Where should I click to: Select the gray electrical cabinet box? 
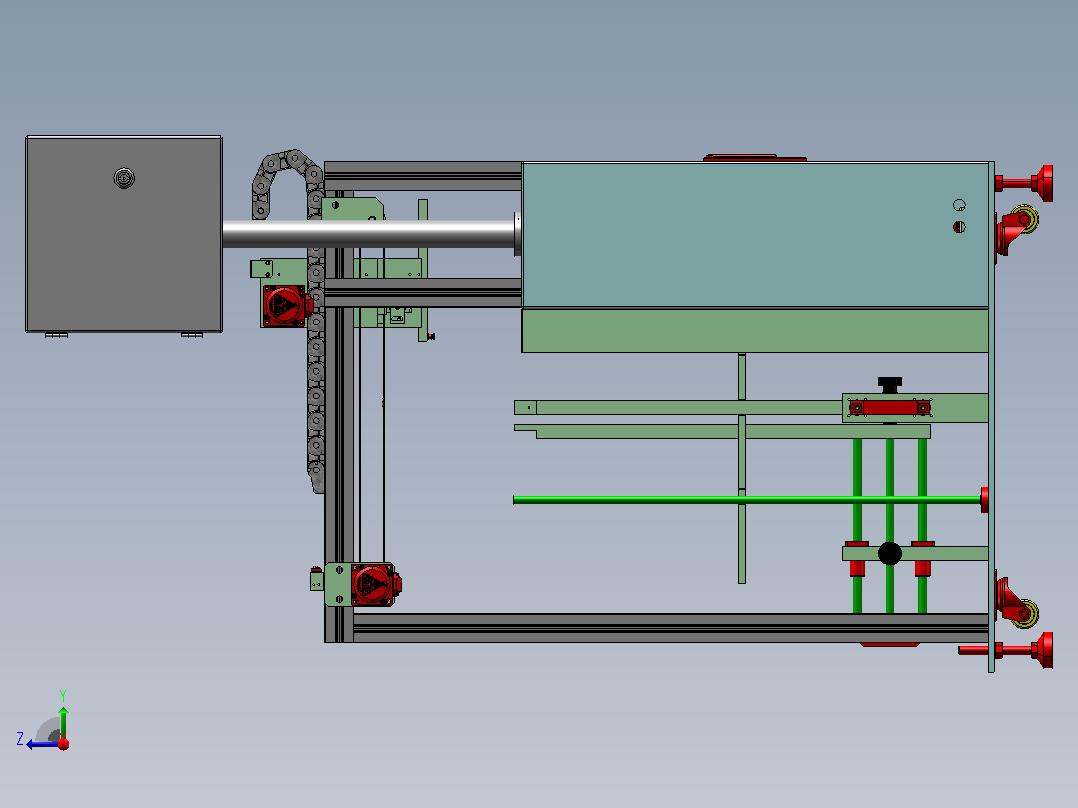(124, 234)
